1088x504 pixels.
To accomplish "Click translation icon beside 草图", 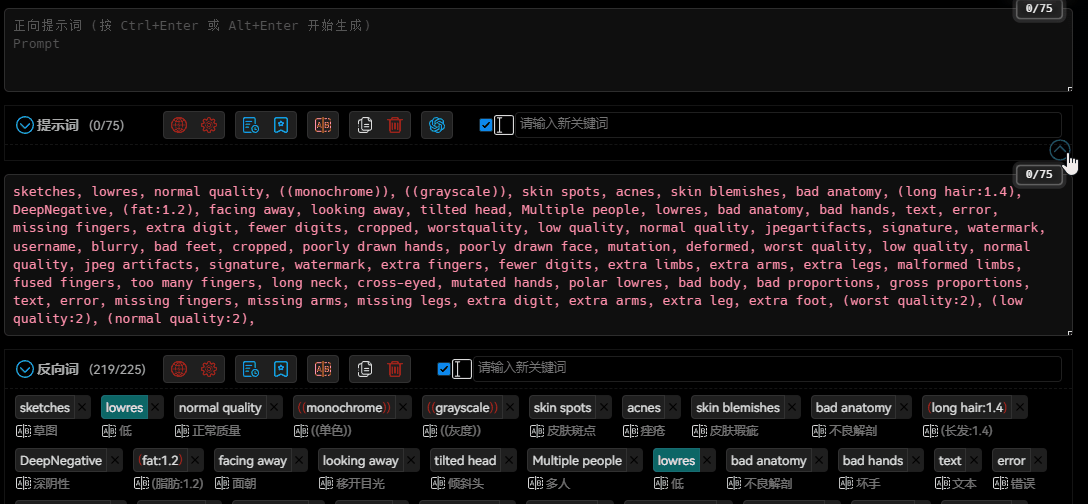I will click(23, 431).
